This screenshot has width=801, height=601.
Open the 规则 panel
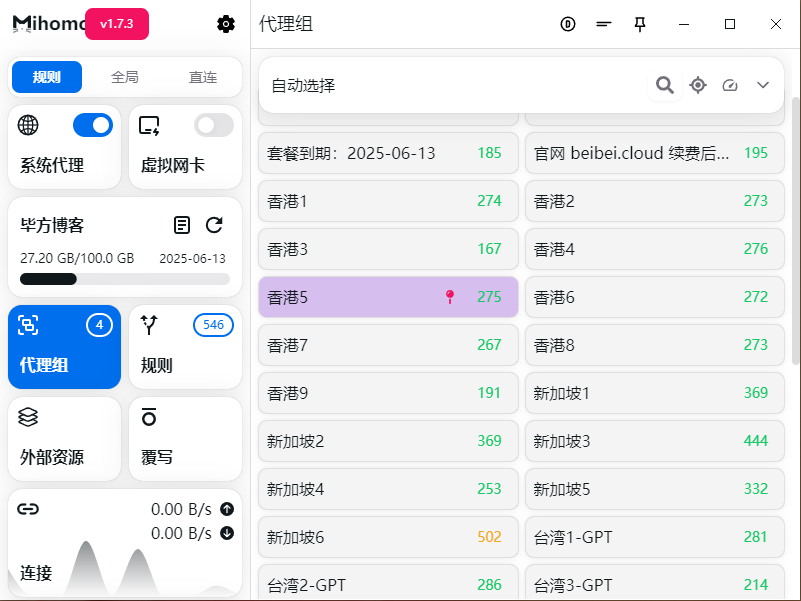coord(185,347)
